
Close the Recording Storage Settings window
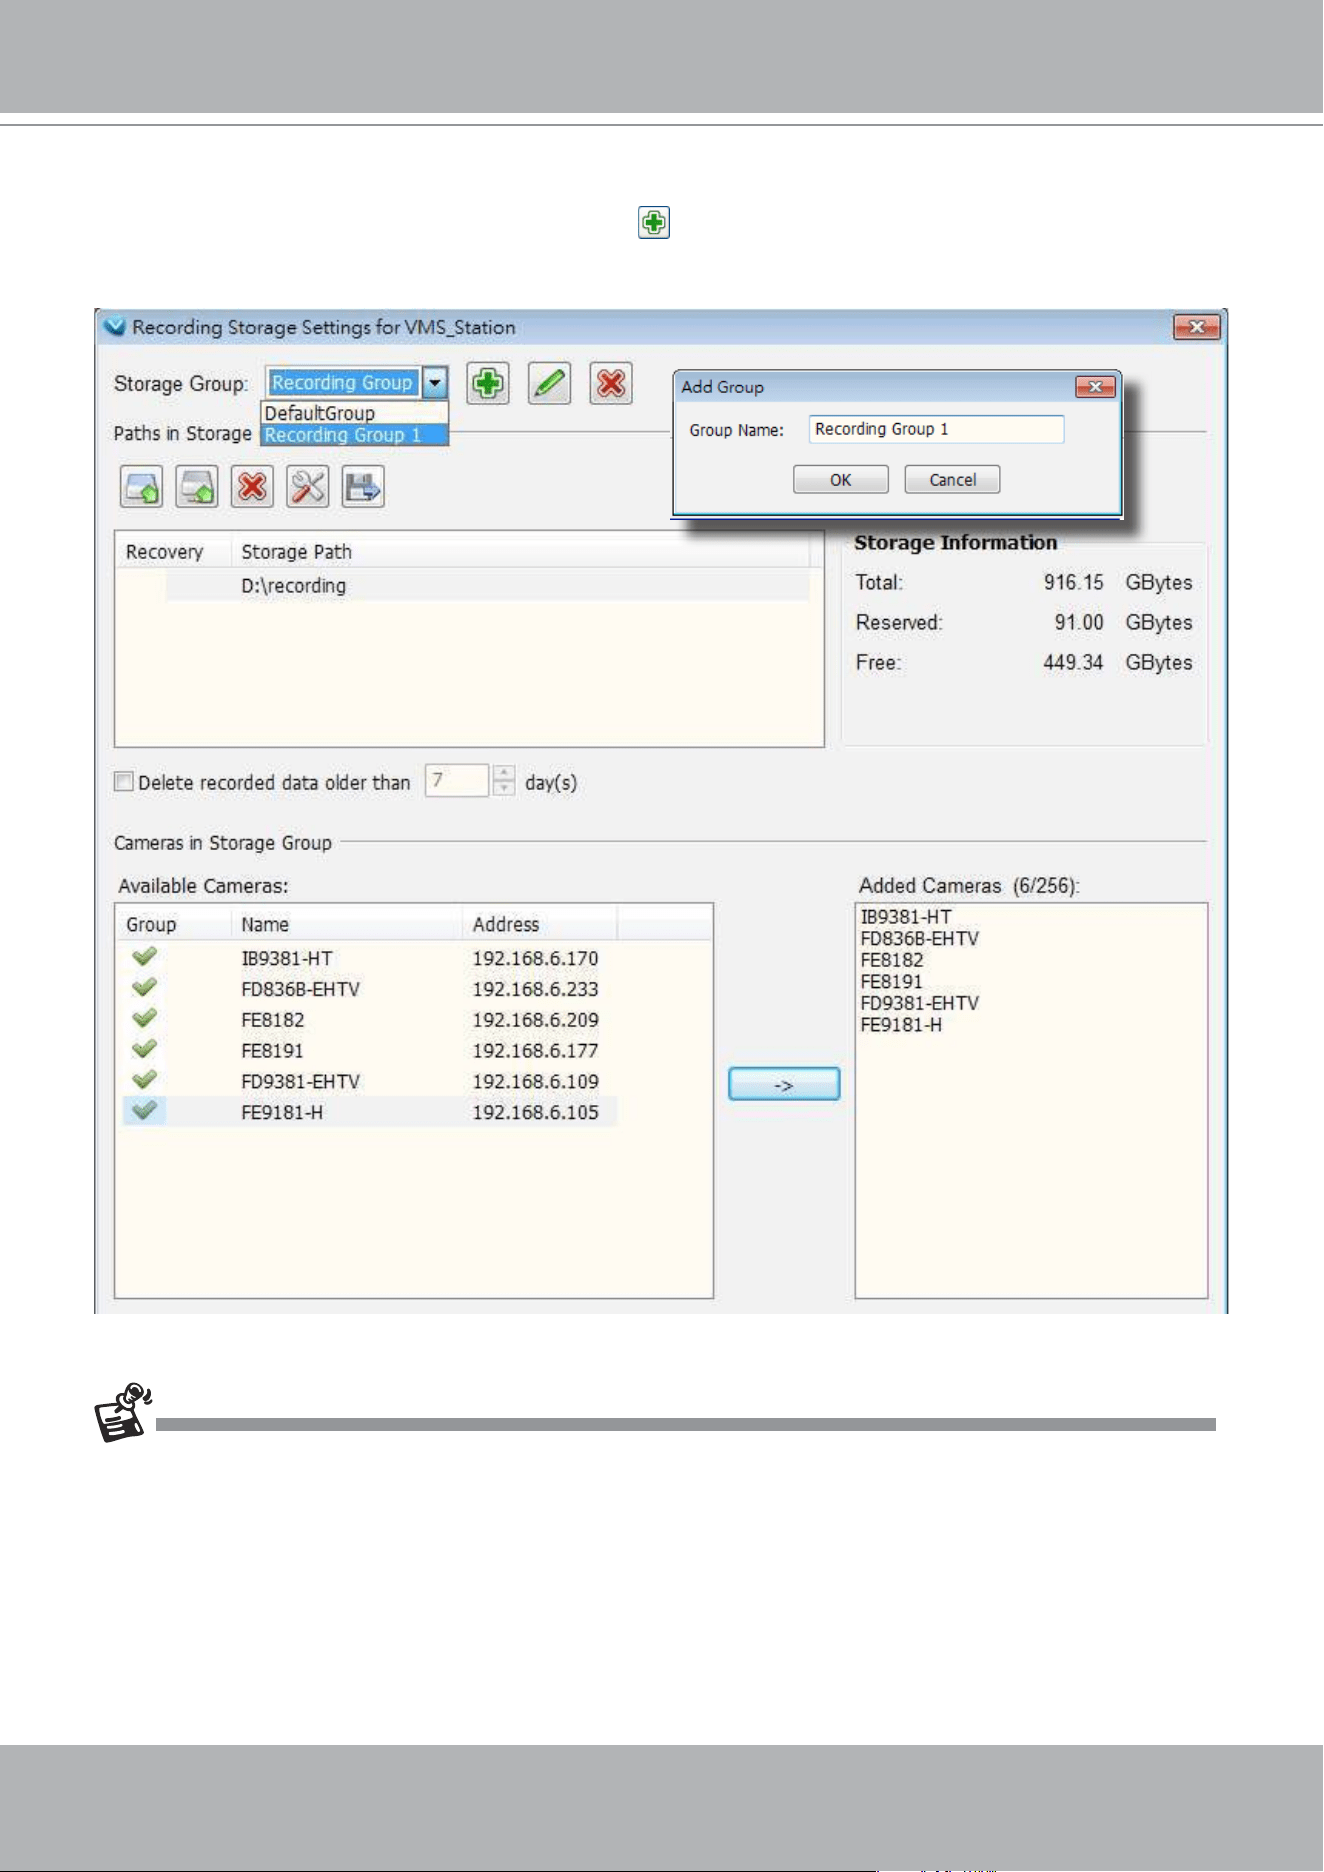point(1196,327)
